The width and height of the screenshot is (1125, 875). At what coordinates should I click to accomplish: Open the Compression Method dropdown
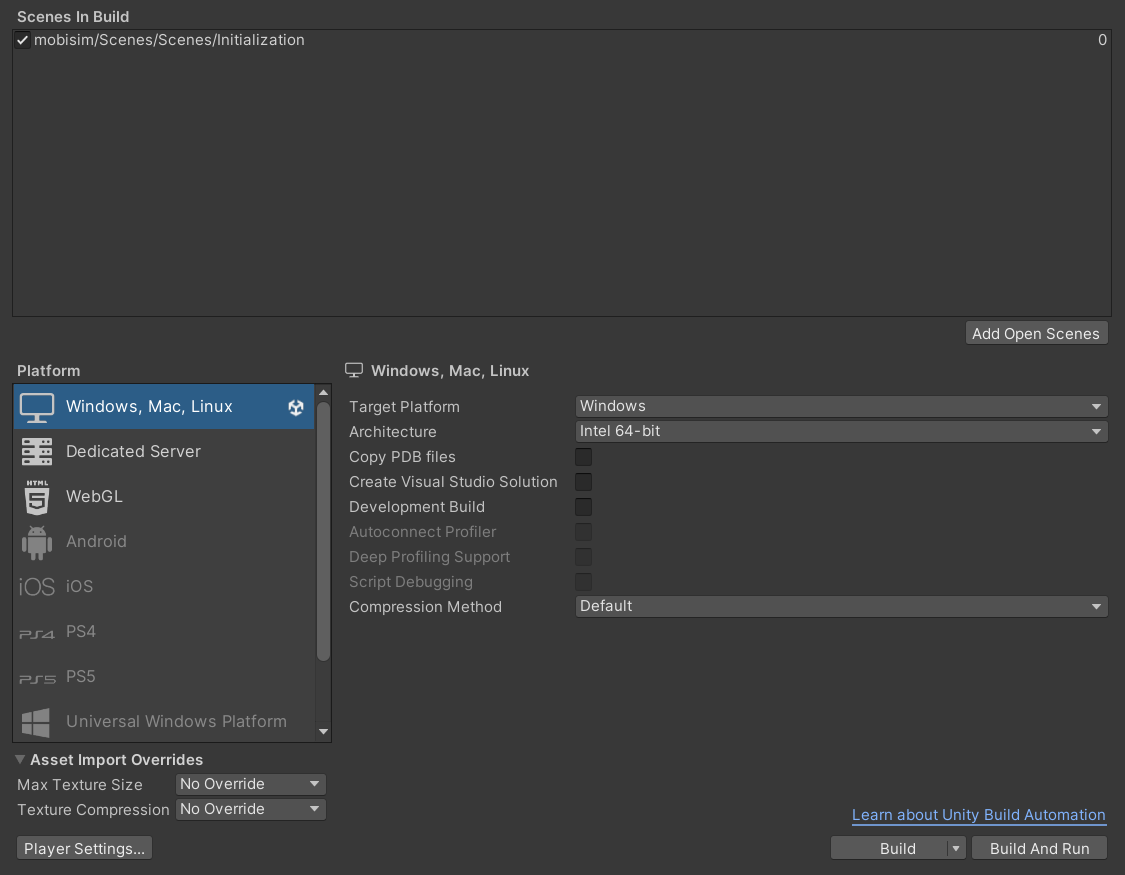tap(841, 607)
